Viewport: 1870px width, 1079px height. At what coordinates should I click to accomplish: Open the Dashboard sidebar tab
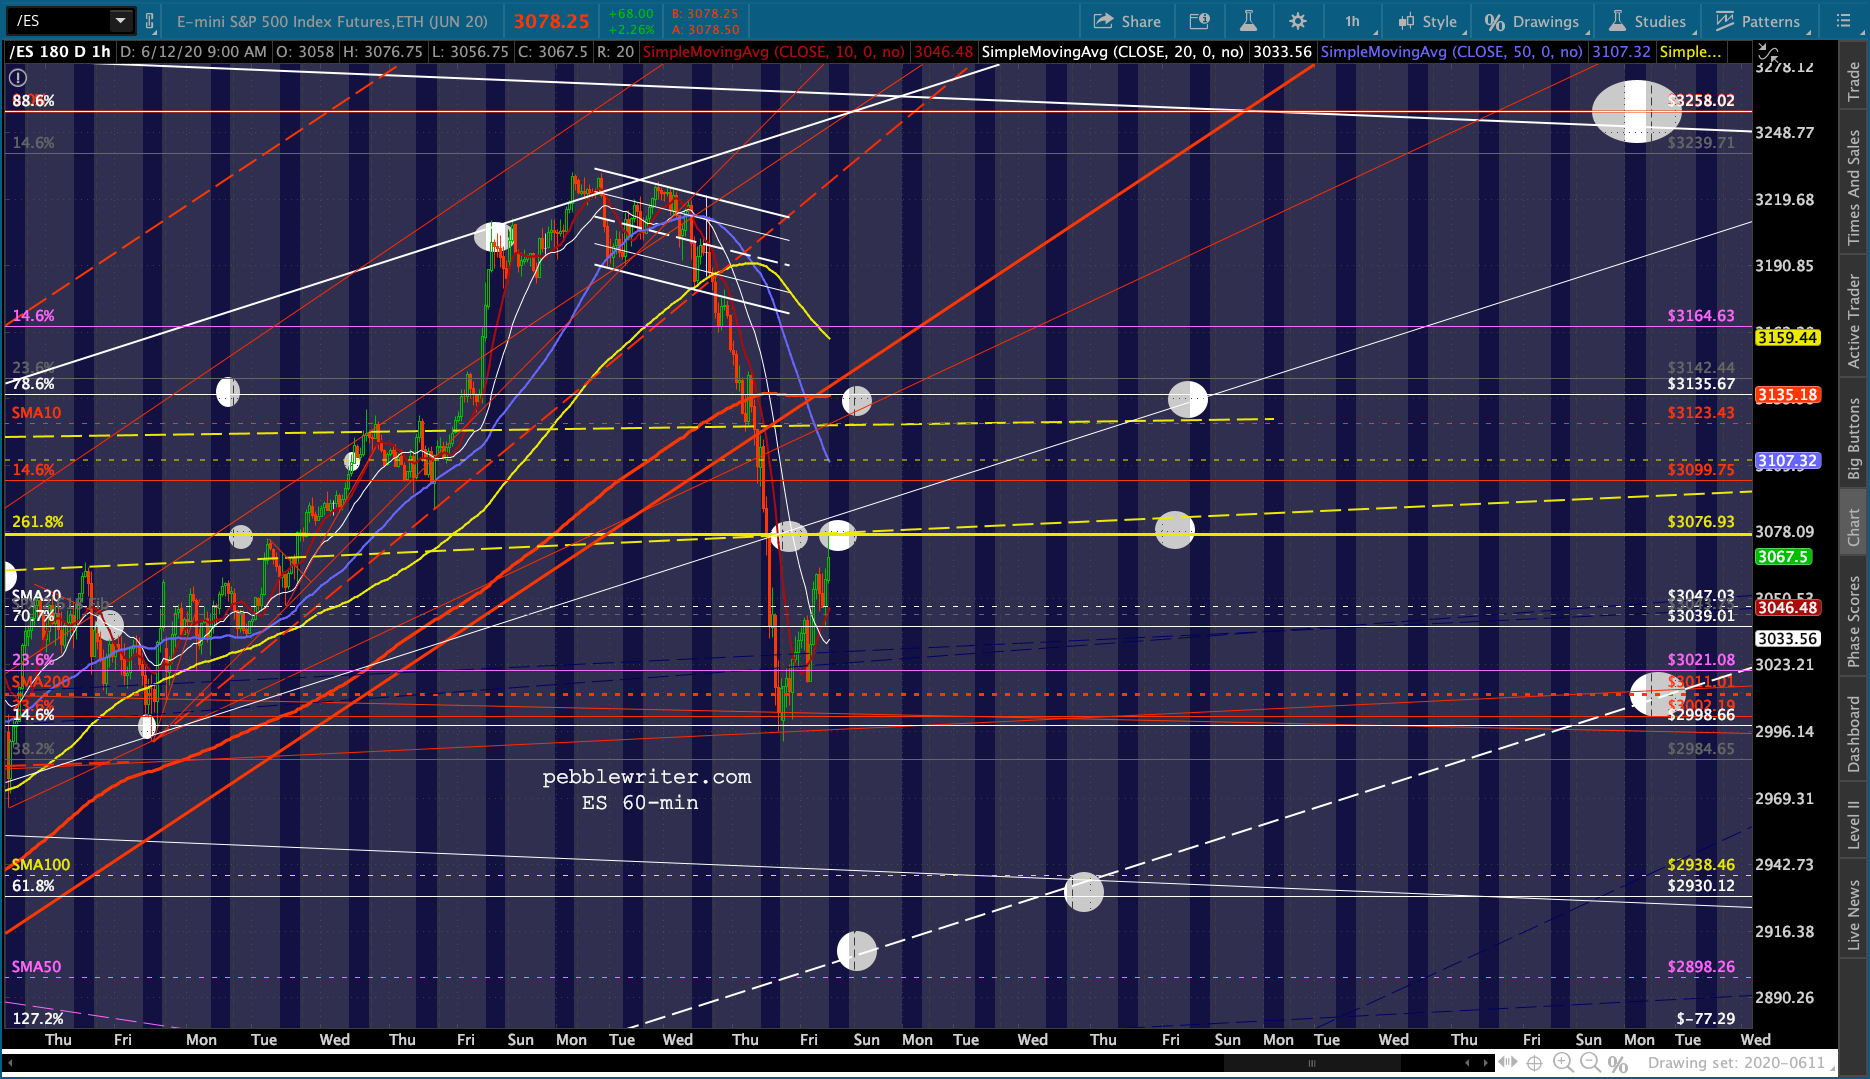pos(1854,734)
